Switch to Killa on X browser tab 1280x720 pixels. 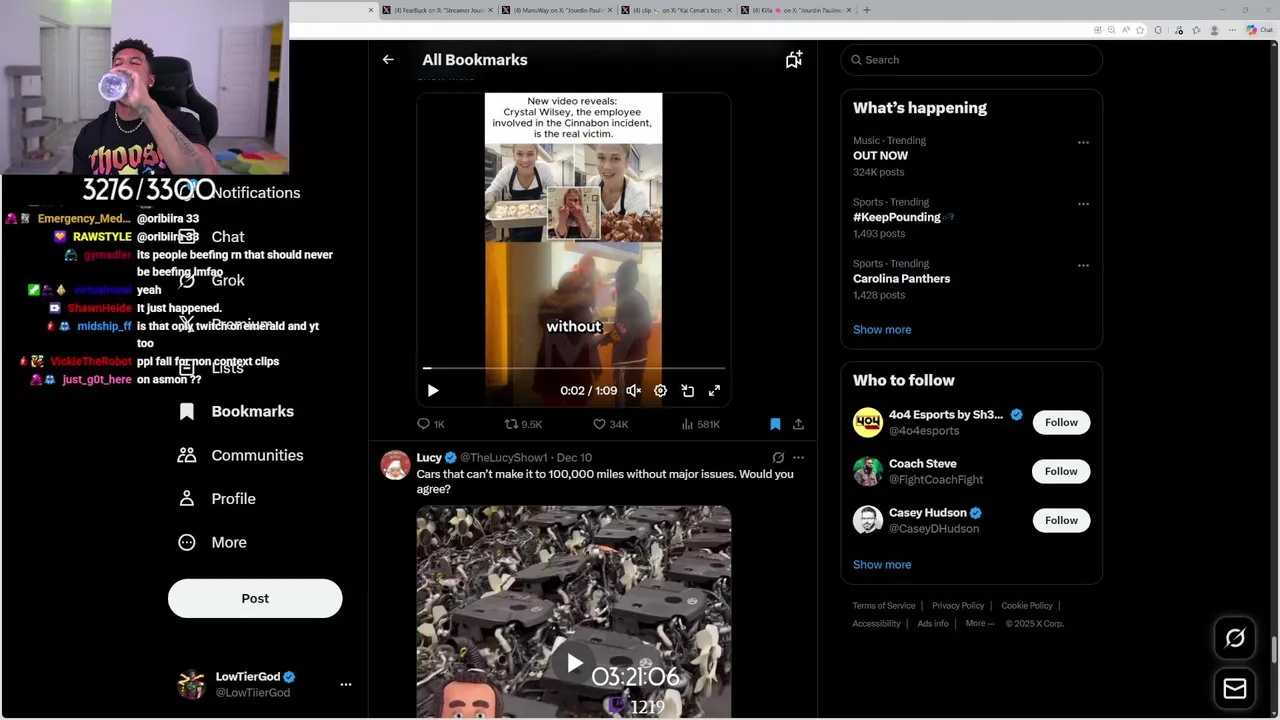(x=796, y=10)
